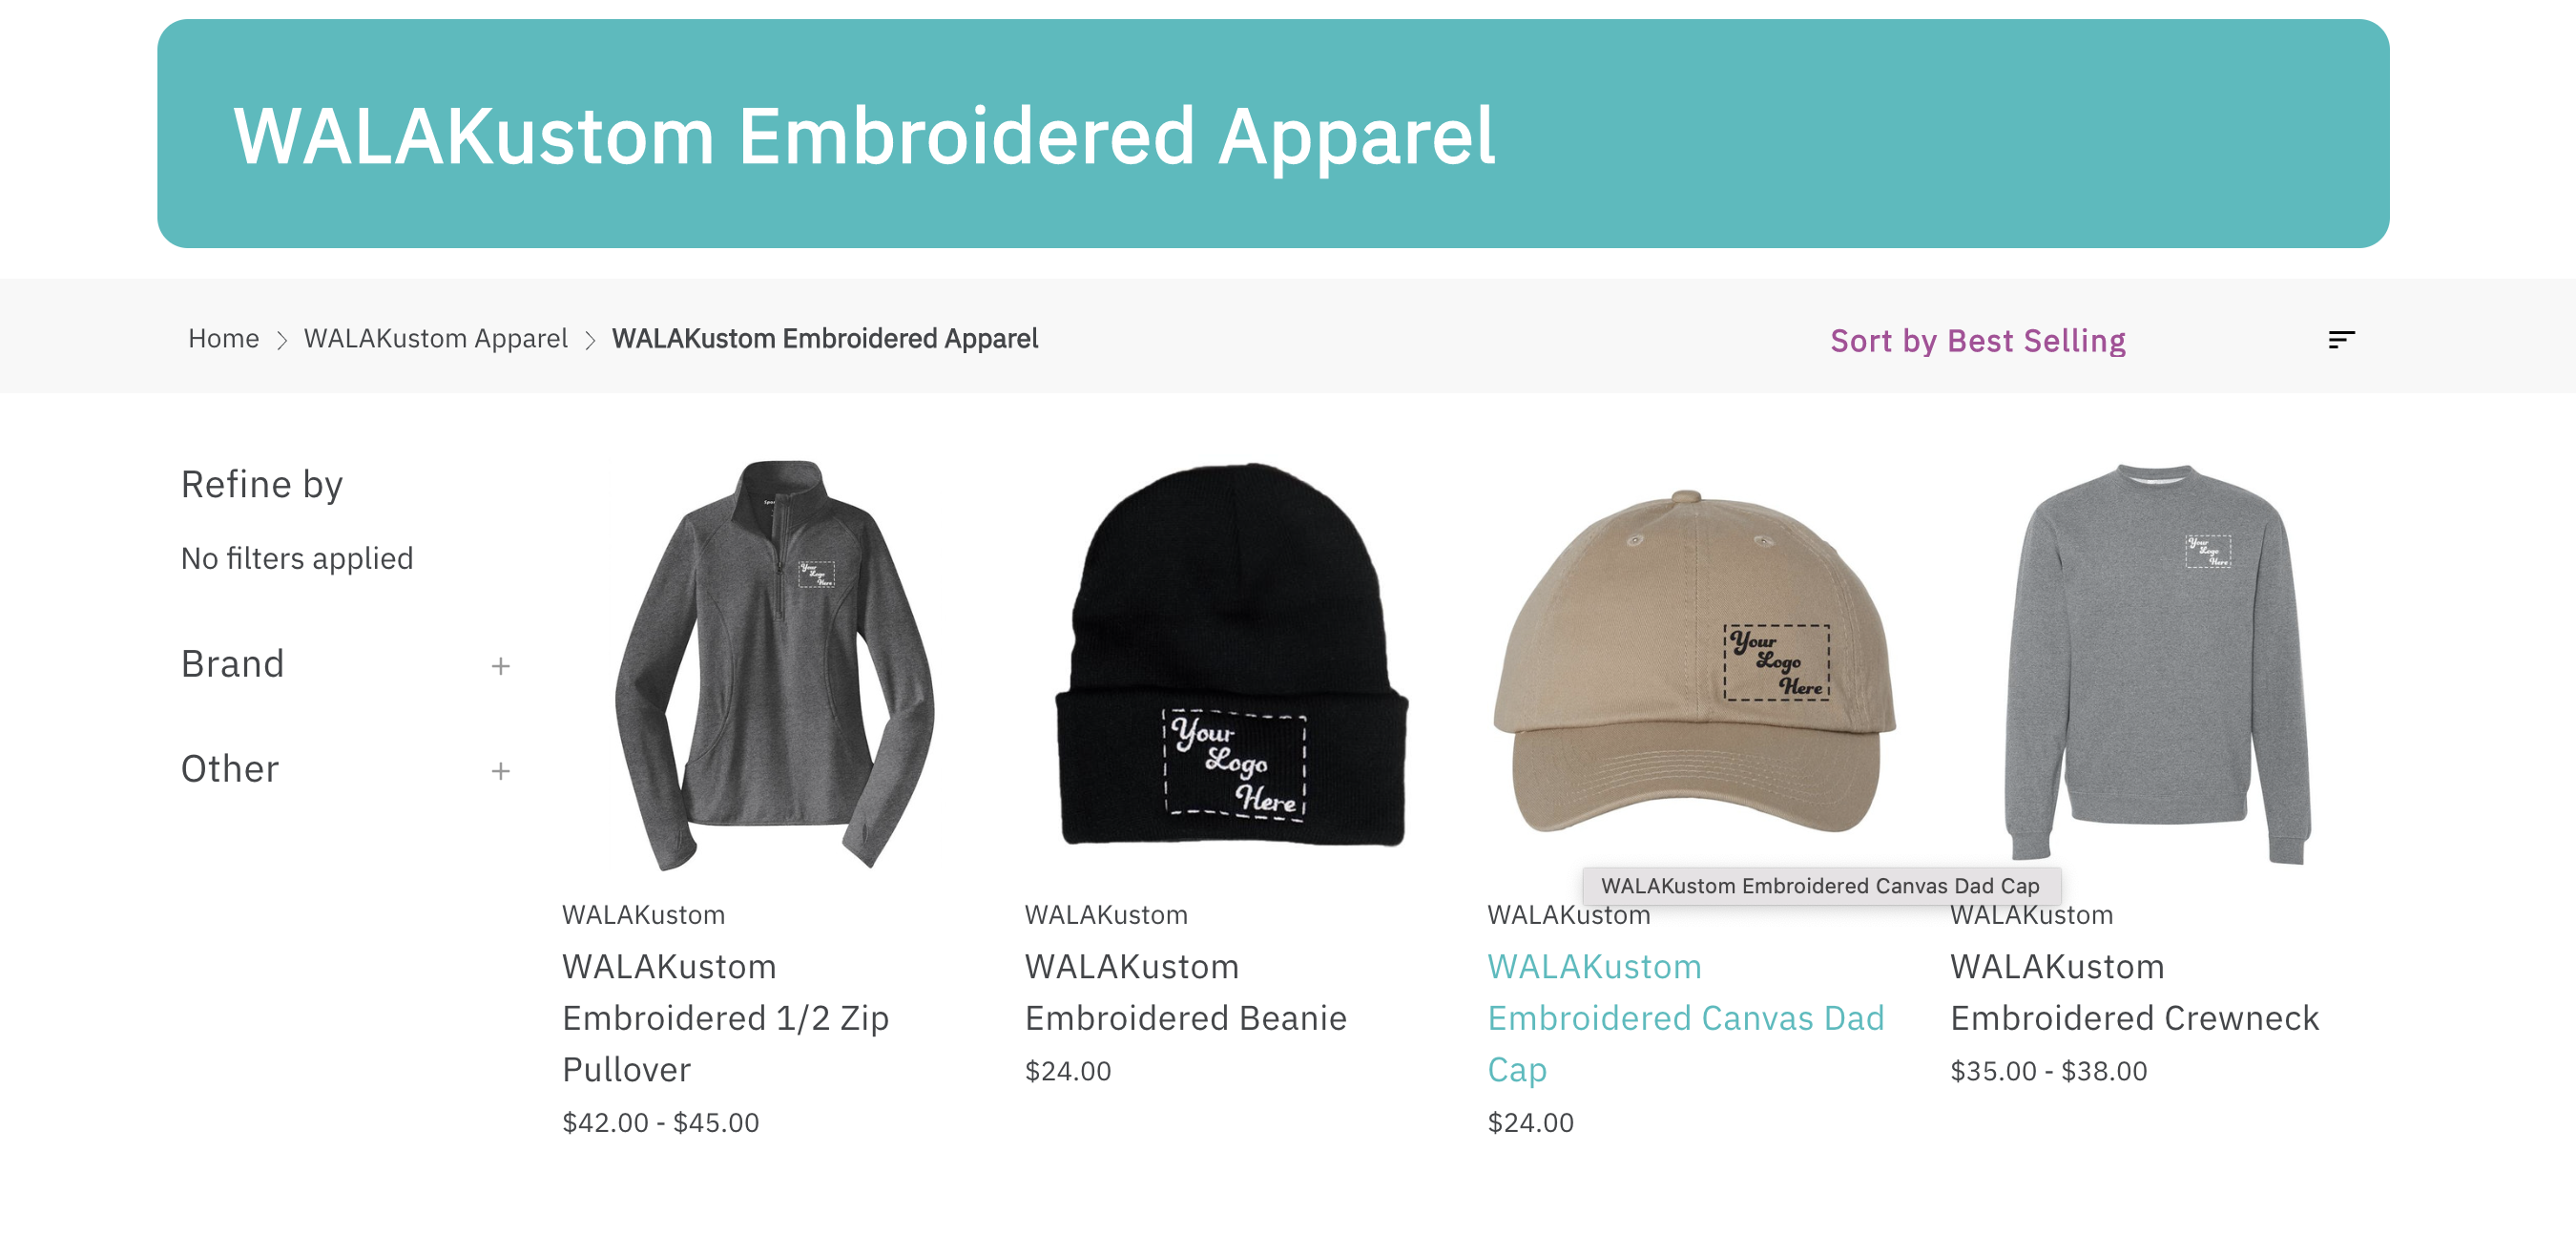2576x1235 pixels.
Task: Click WALAKustom Embroidered Beanie title
Action: click(x=1186, y=992)
